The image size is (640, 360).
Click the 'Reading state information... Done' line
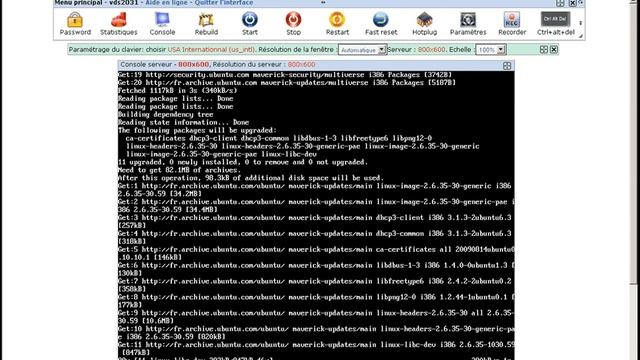pos(183,122)
